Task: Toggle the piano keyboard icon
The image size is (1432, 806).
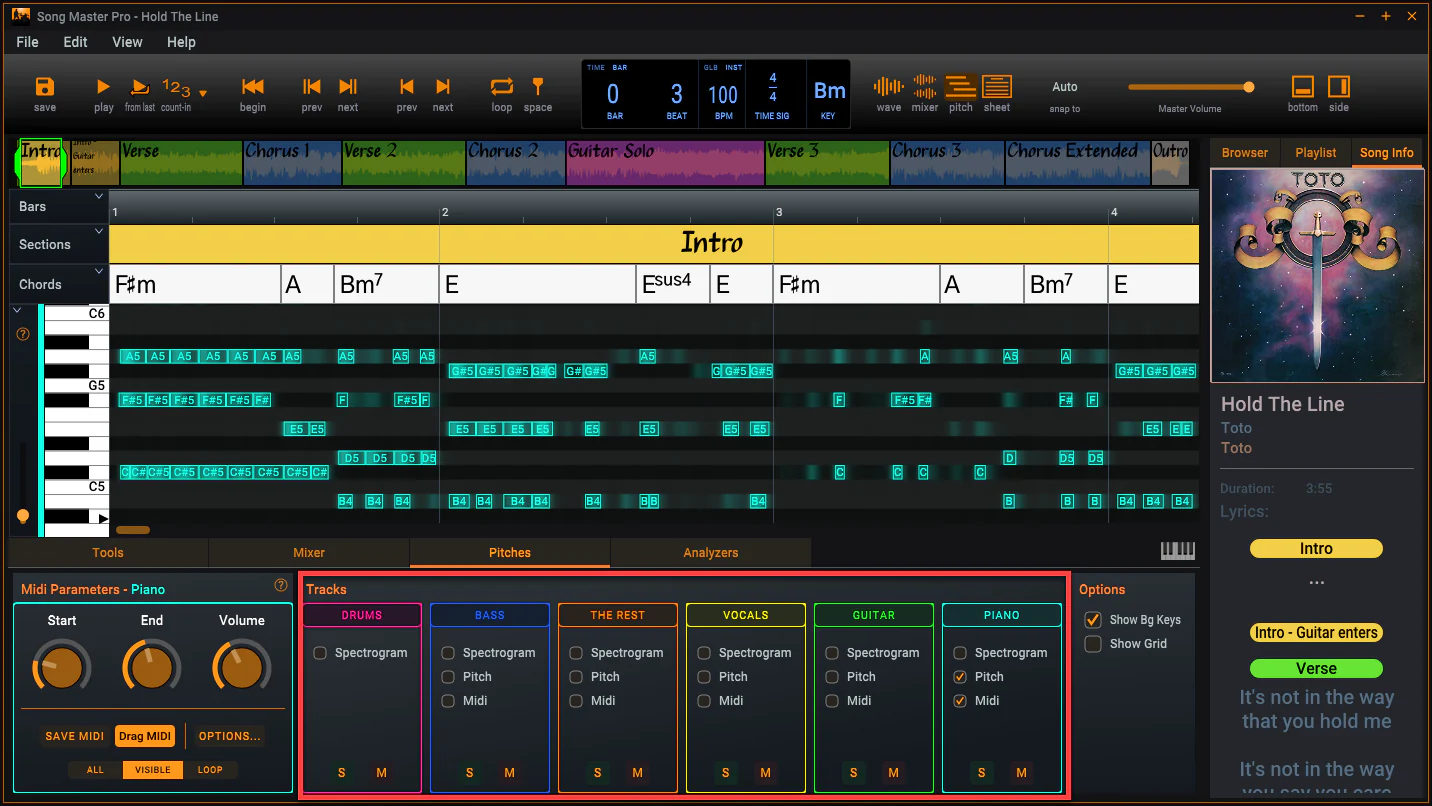Action: point(1178,550)
